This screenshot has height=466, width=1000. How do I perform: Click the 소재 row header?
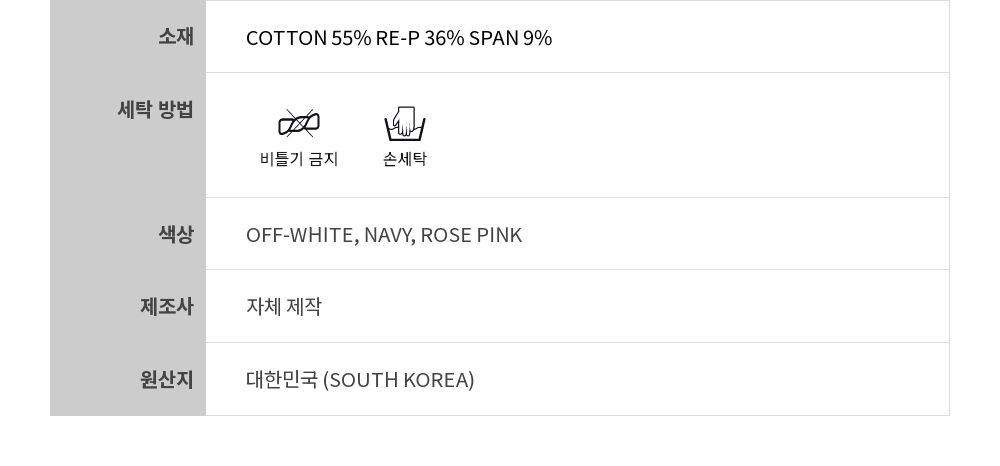pyautogui.click(x=175, y=37)
